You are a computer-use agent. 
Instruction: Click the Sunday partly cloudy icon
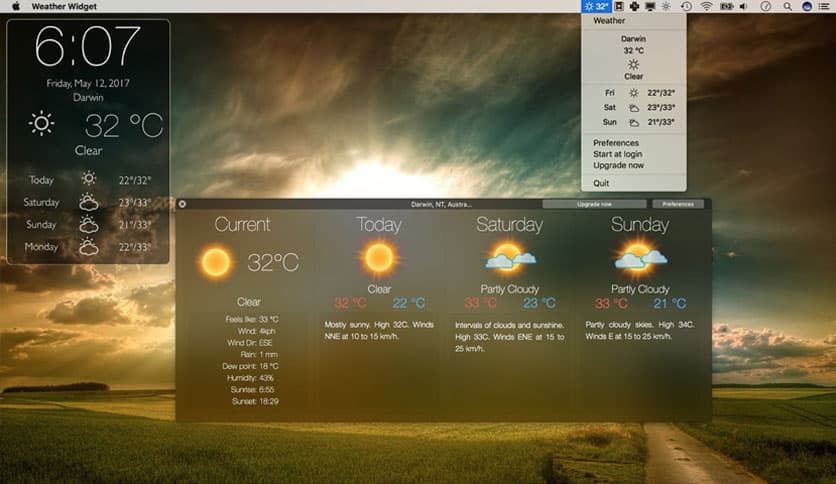tap(640, 258)
